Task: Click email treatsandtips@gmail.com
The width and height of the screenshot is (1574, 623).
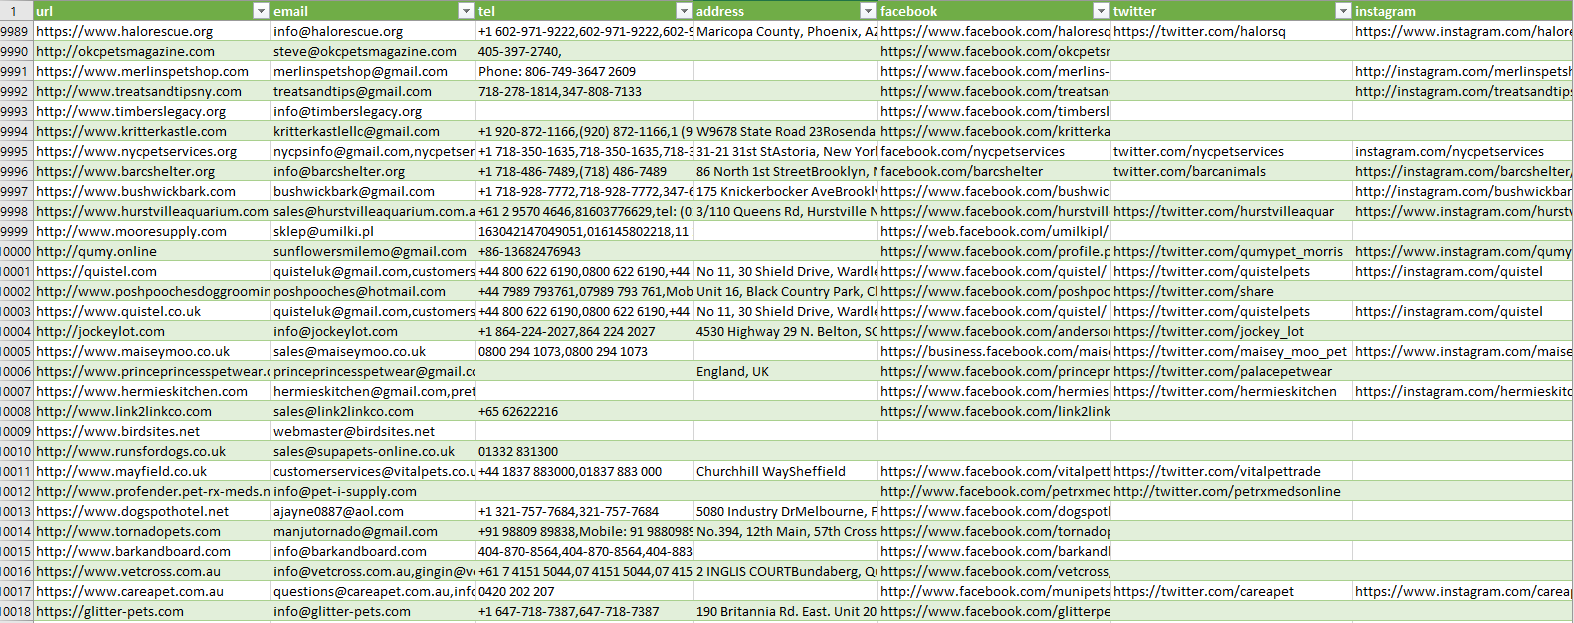Action: (x=373, y=91)
